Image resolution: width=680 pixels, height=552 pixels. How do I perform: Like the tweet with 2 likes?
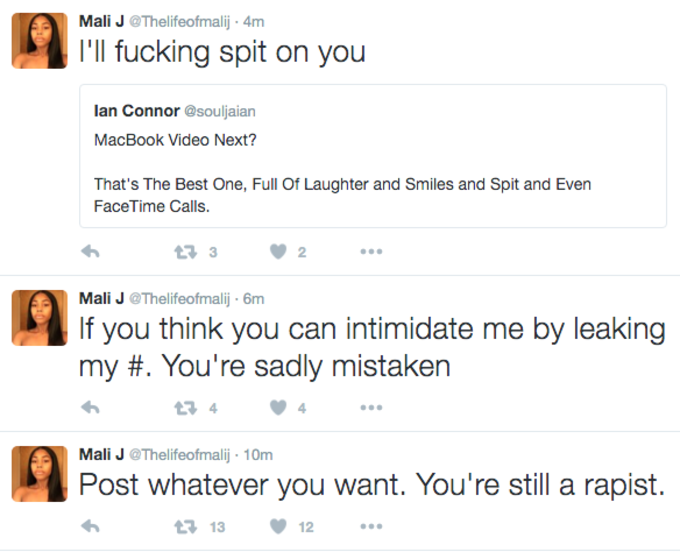tap(278, 251)
